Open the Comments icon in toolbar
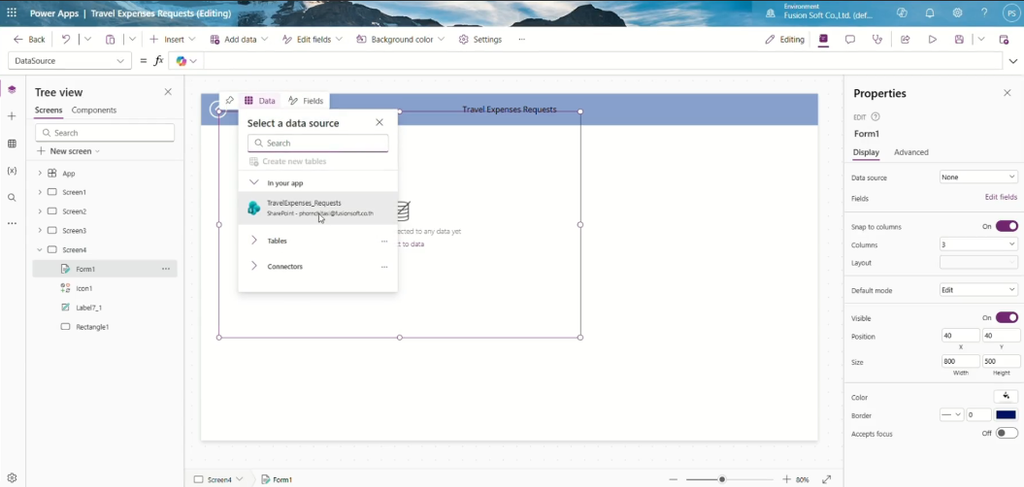1024x487 pixels. pos(850,39)
